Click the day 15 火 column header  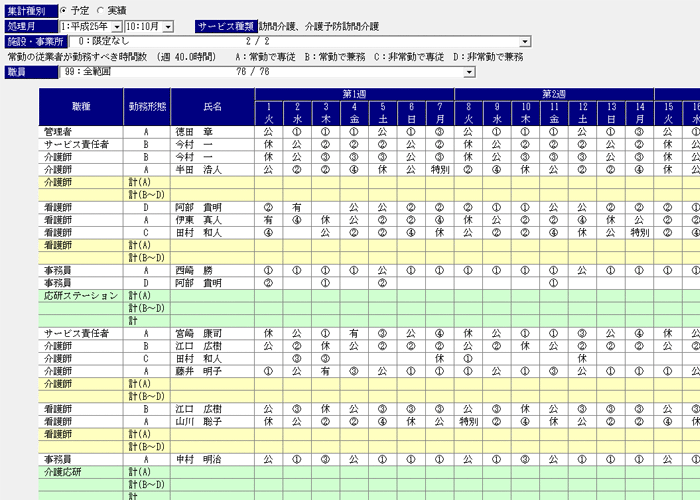(668, 113)
